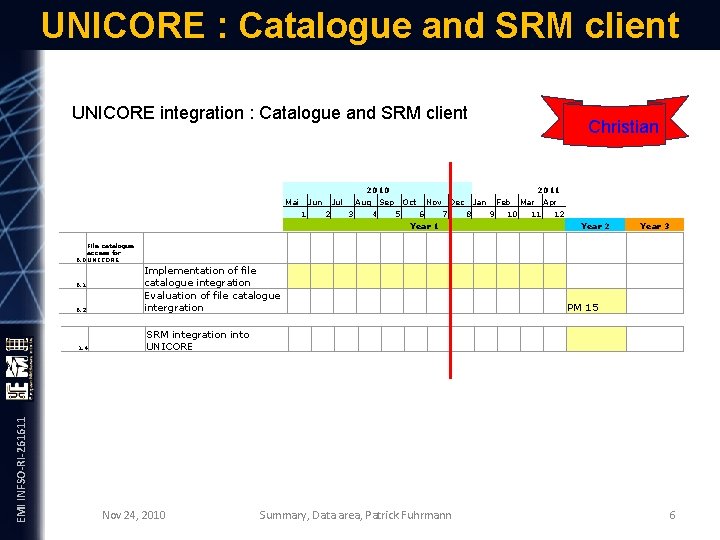
Task: Click month number '12' under Apr
Action: pos(559,214)
